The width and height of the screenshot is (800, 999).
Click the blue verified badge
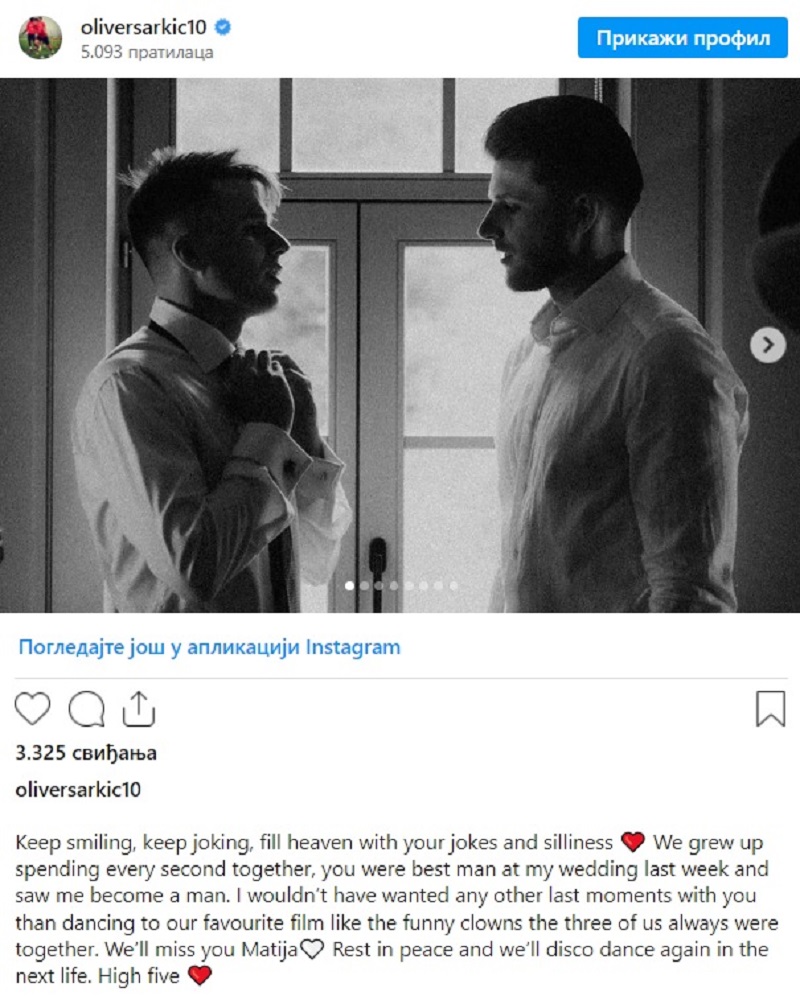point(223,27)
